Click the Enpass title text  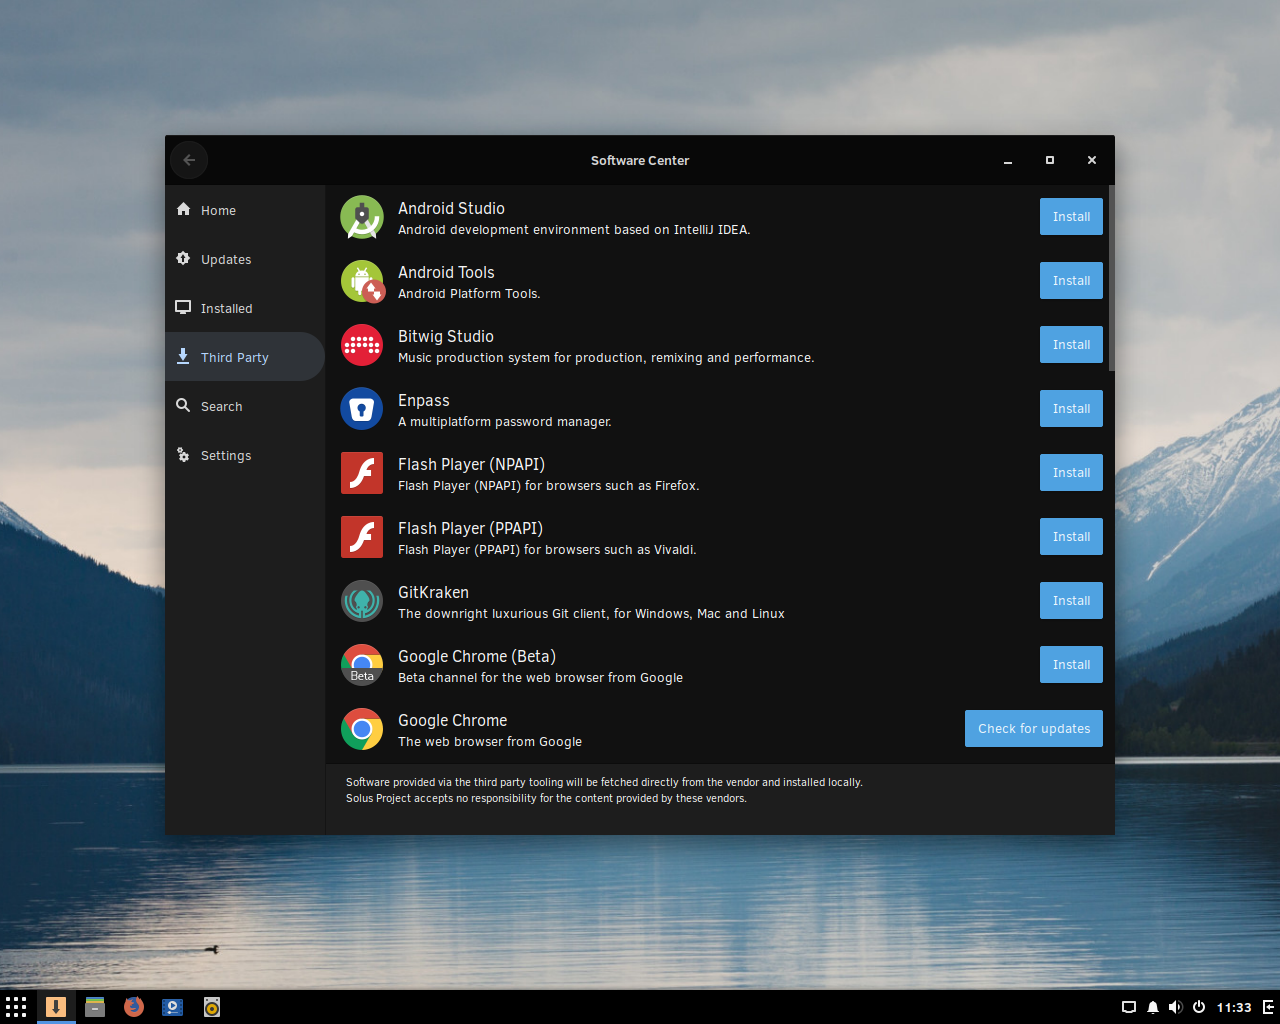(424, 400)
